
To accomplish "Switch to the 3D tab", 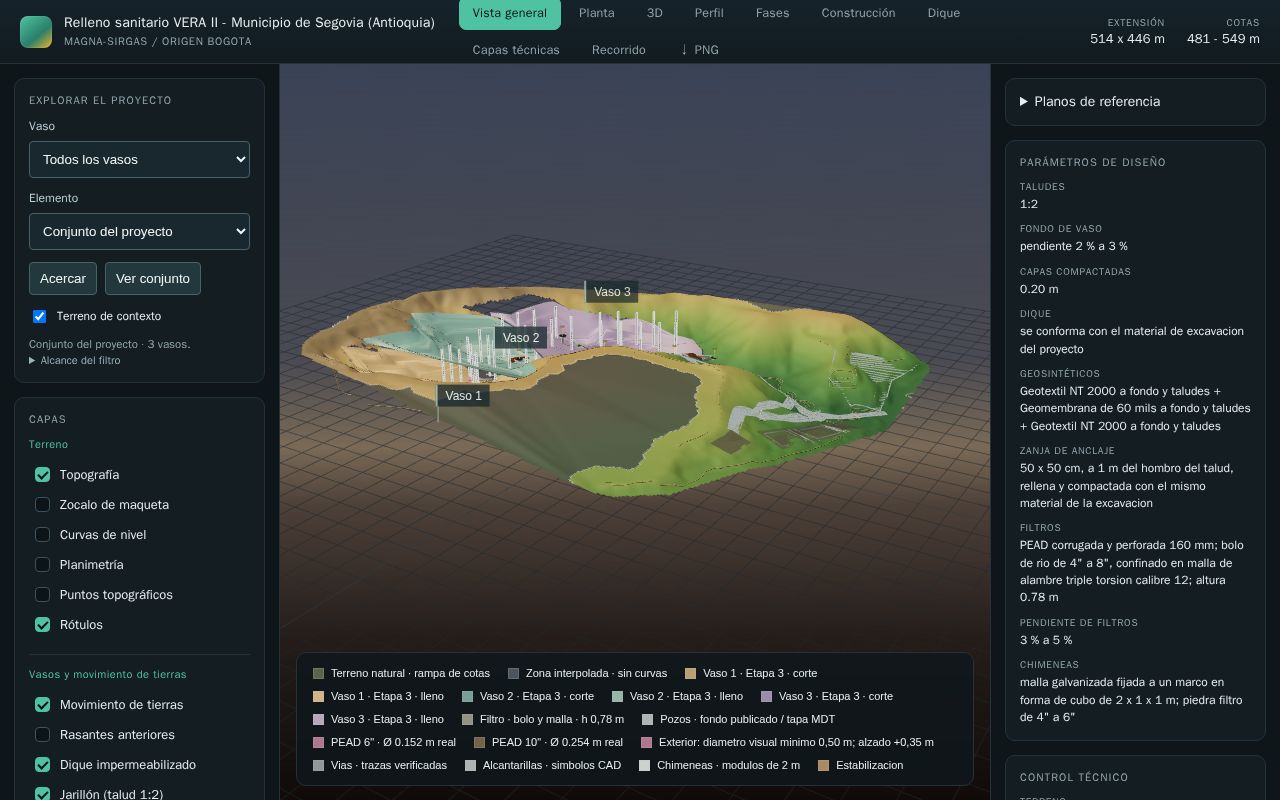I will point(655,13).
